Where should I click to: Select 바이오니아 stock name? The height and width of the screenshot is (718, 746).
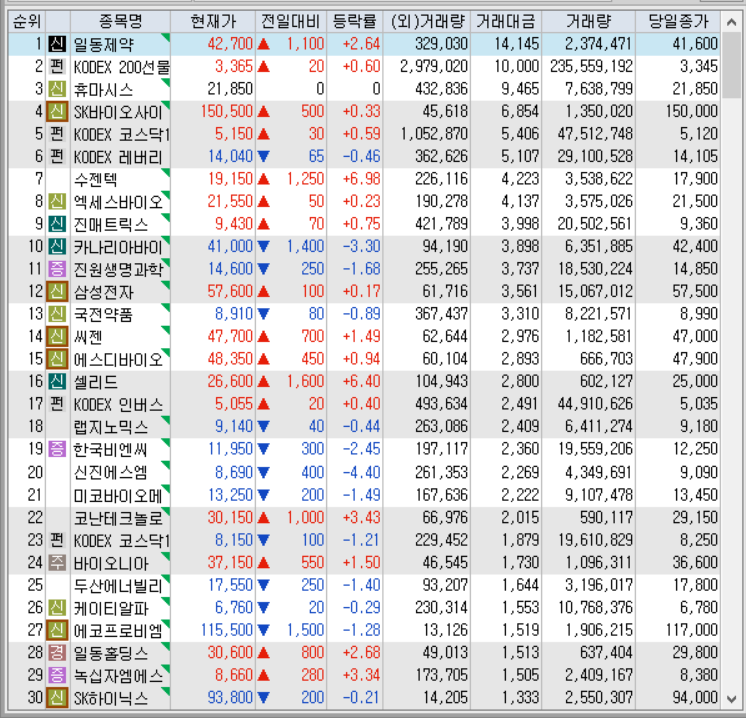coord(110,563)
